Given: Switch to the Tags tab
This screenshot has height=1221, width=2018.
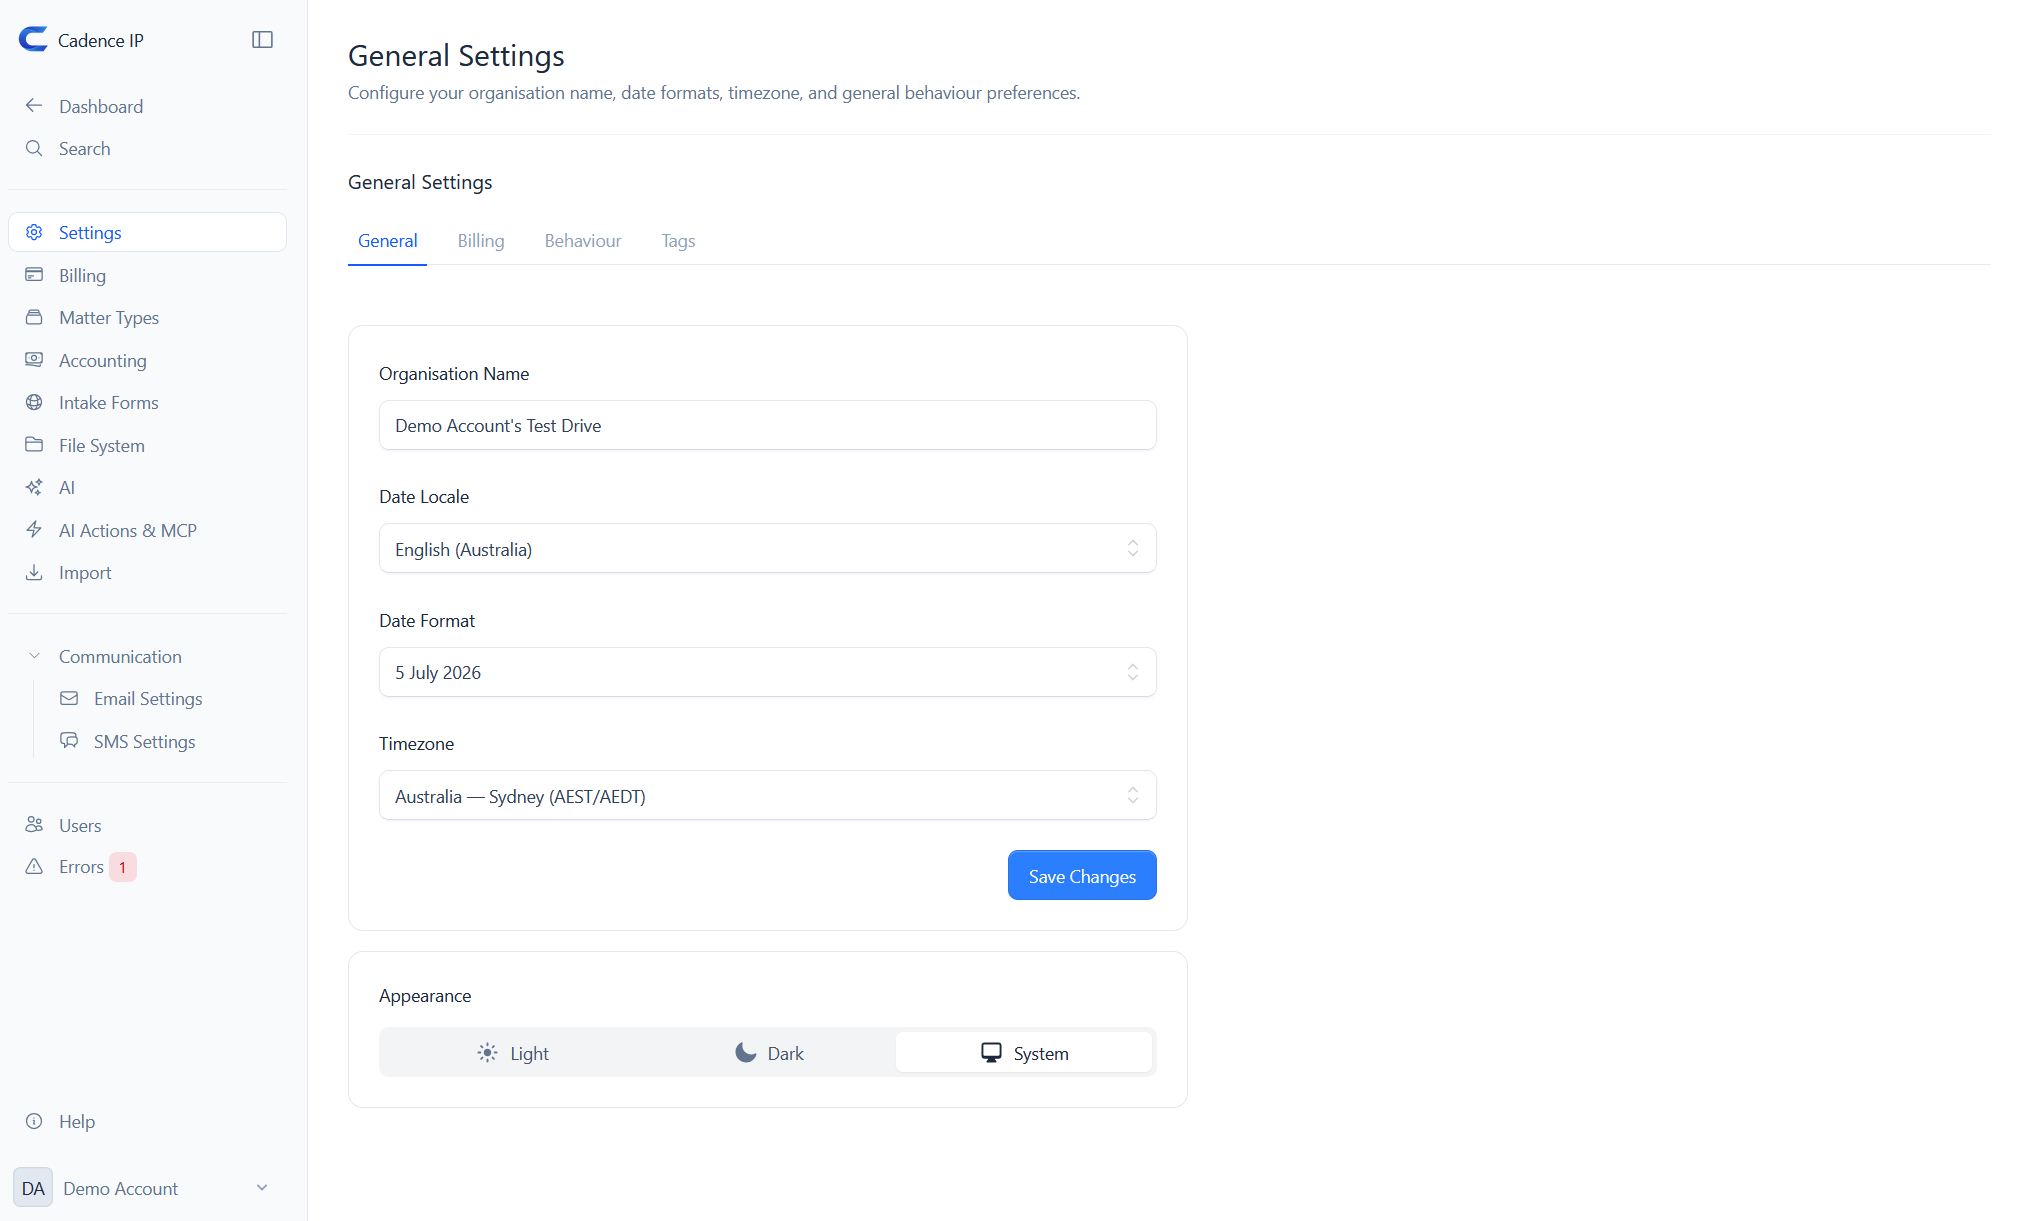Looking at the screenshot, I should coord(678,241).
